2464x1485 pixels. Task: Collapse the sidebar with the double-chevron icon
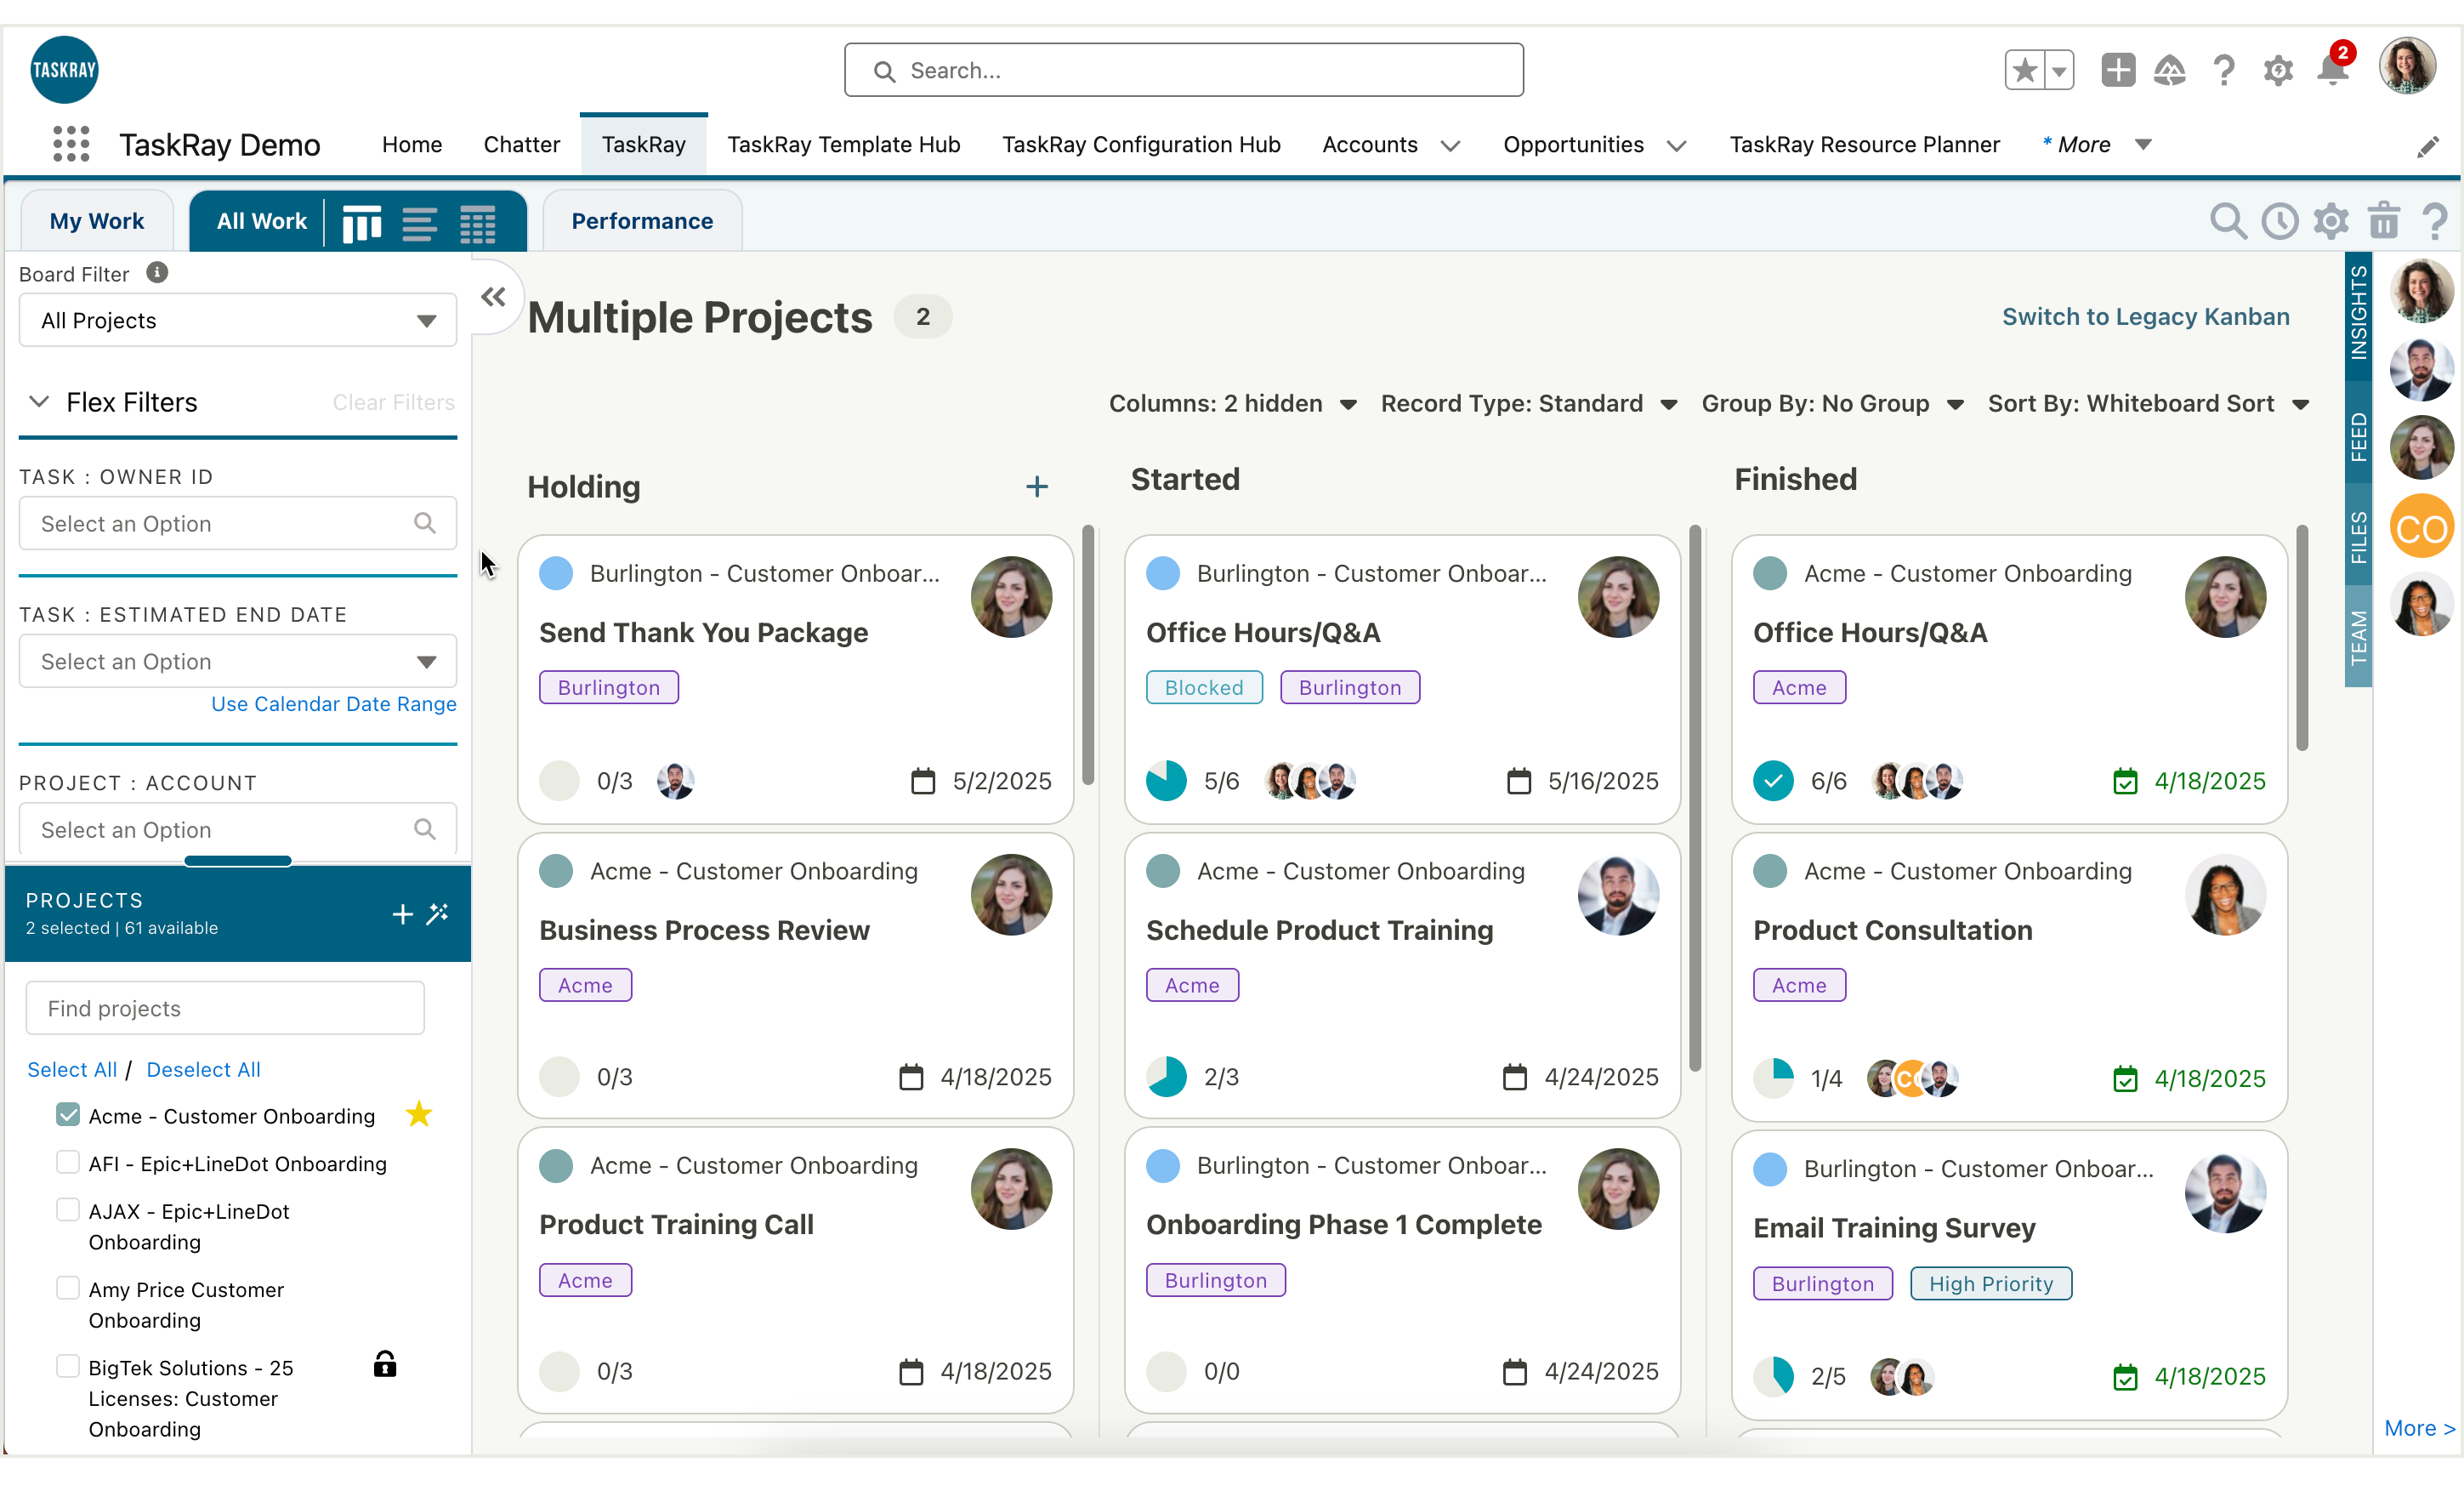pyautogui.click(x=493, y=297)
